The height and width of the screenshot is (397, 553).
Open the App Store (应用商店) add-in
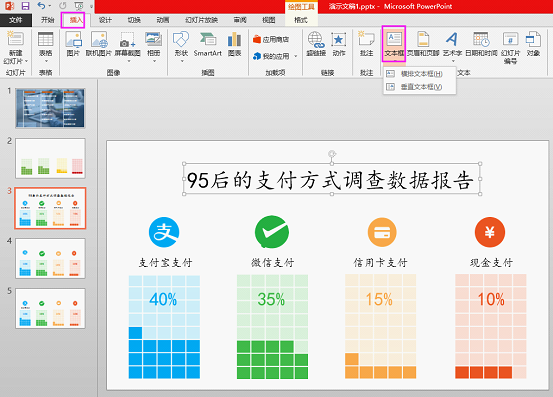point(271,39)
